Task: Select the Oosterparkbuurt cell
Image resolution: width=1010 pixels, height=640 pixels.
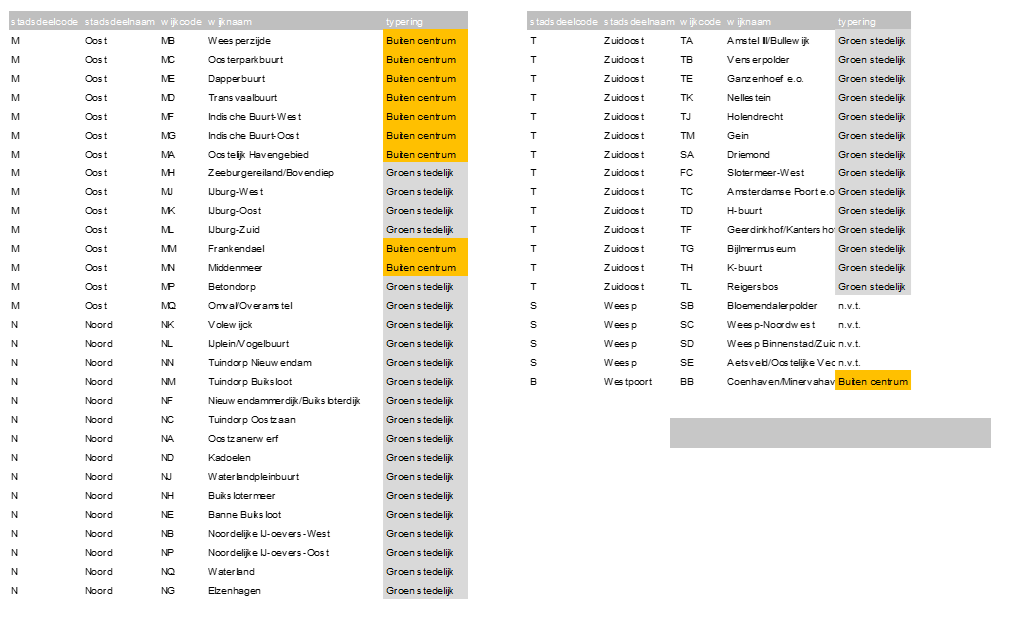Action: (245, 60)
